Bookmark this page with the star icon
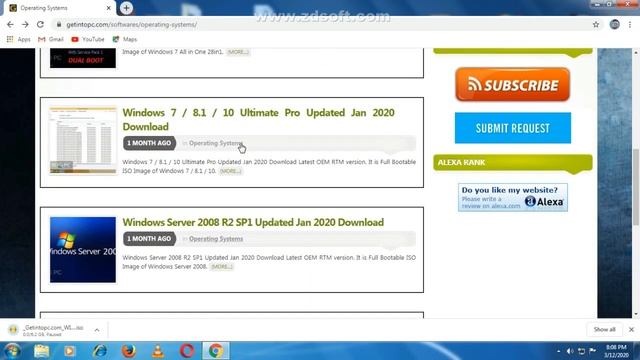The image size is (640, 360). 596,24
